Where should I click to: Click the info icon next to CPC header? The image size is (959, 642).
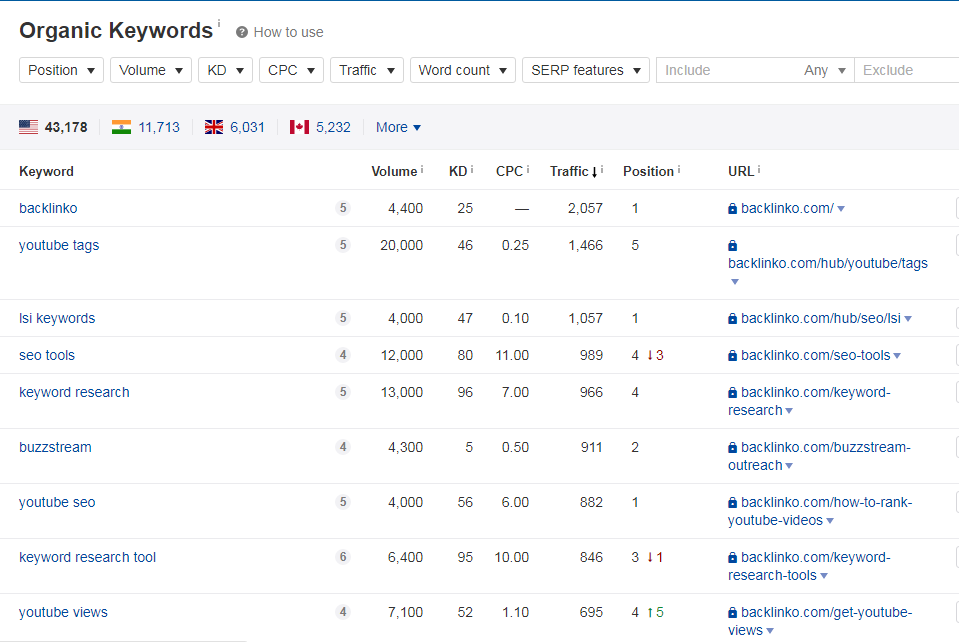tap(528, 169)
